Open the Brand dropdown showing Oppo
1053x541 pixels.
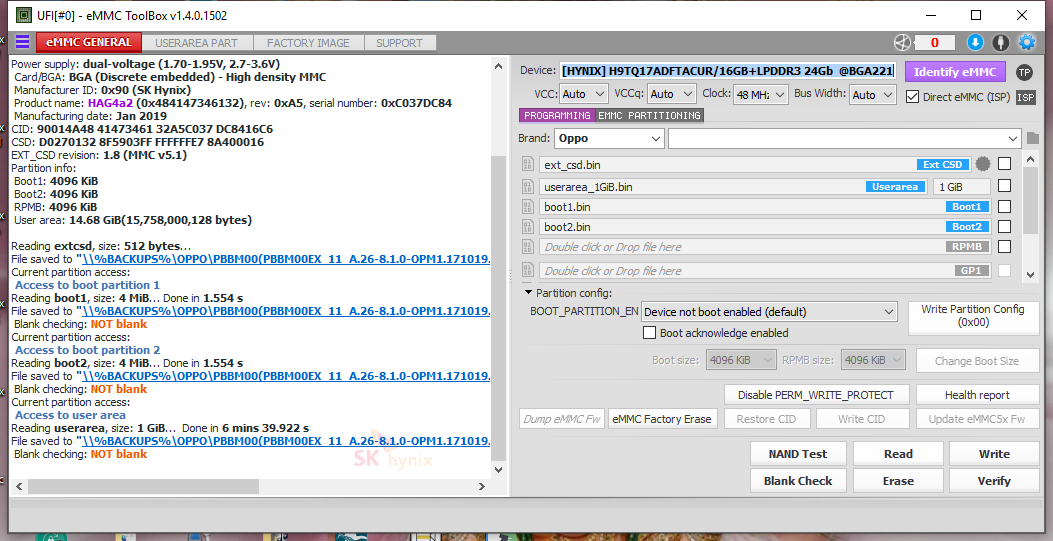coord(609,139)
